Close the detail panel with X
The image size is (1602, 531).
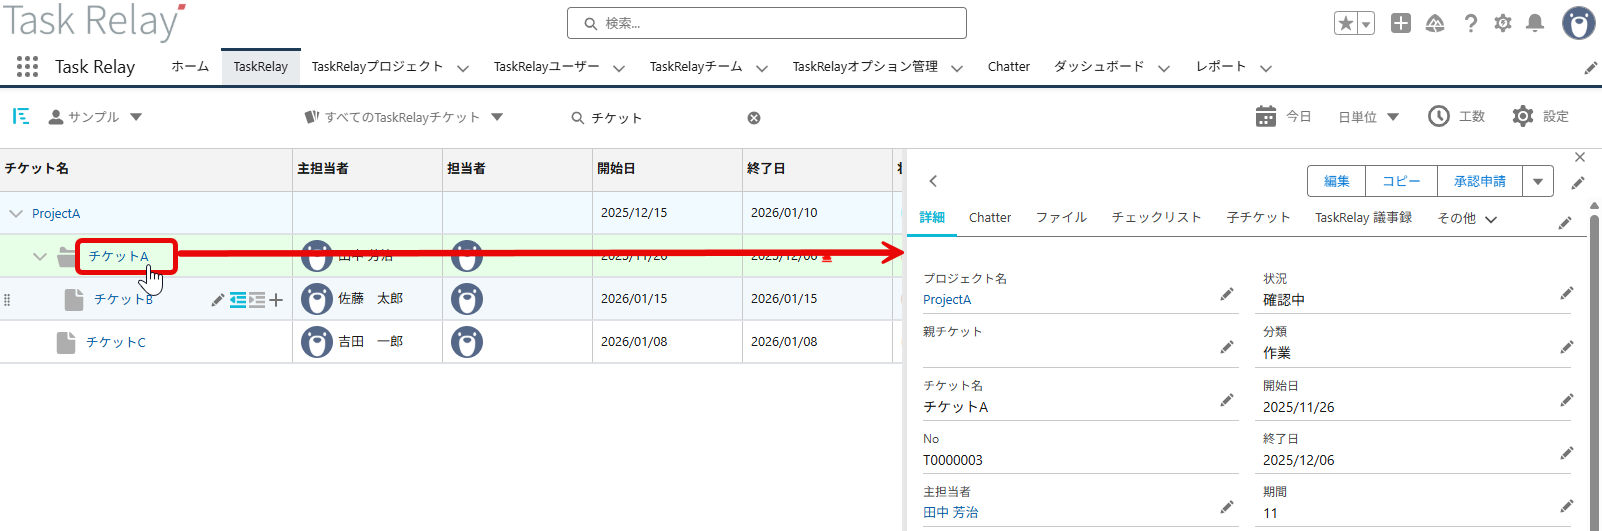1580,157
